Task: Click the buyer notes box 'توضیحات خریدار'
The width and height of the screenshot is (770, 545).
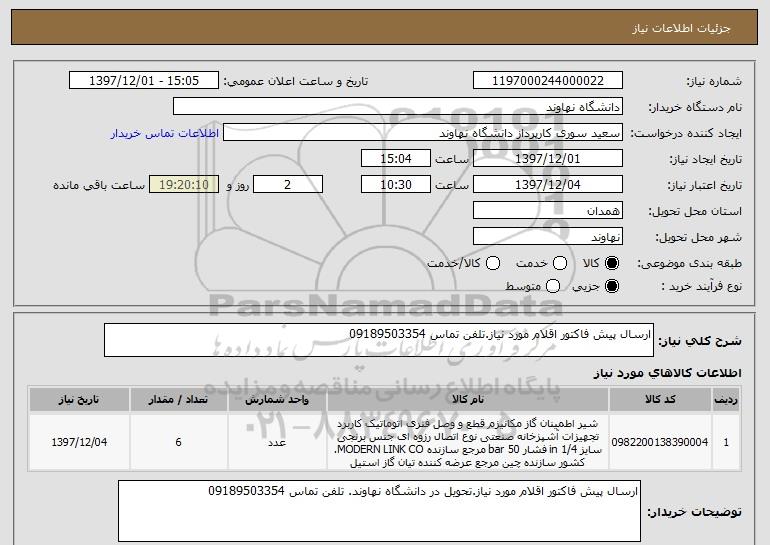Action: click(x=379, y=511)
